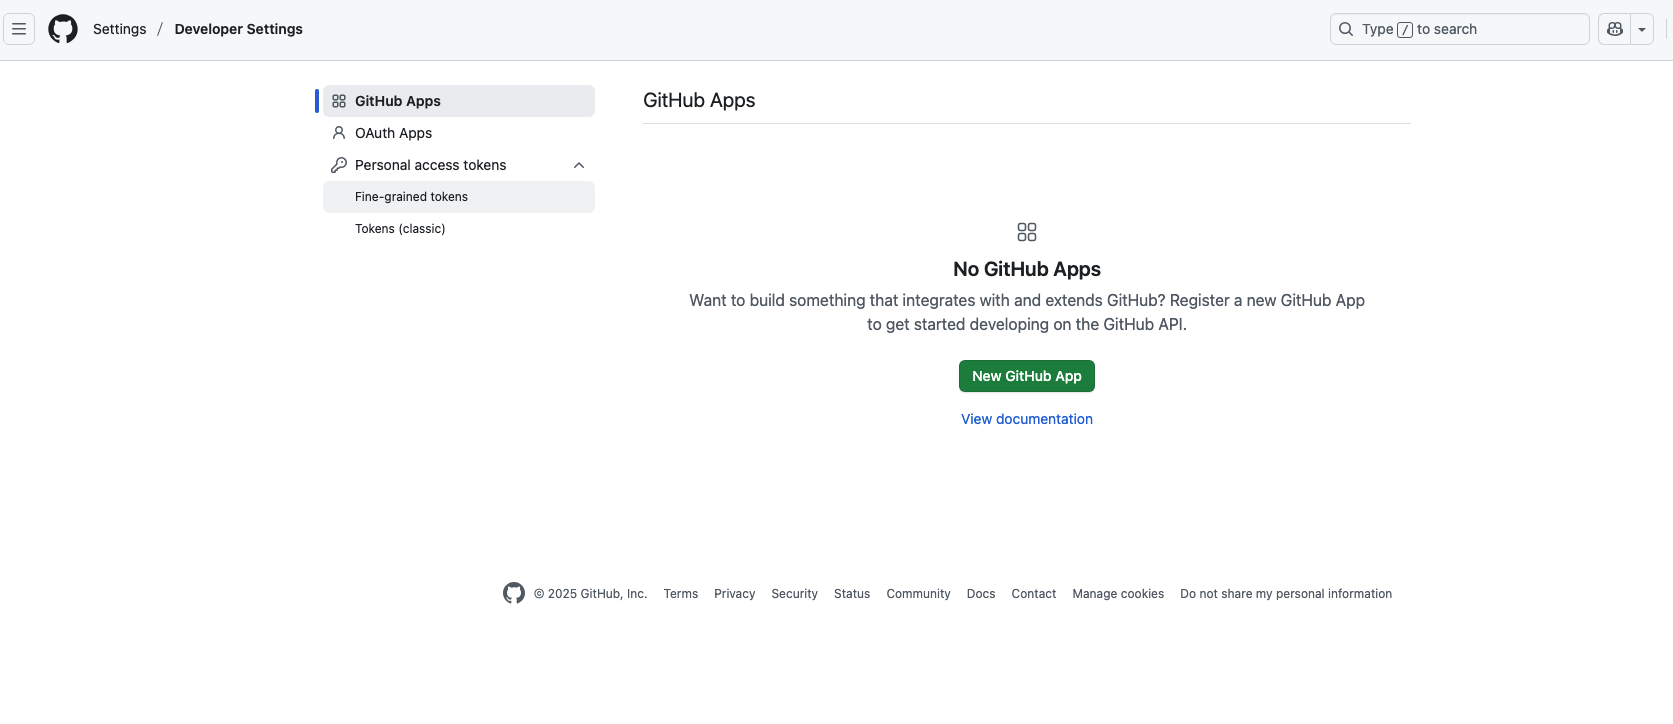Viewport: 1673px width, 724px height.
Task: Open the Security footer link
Action: pos(795,594)
